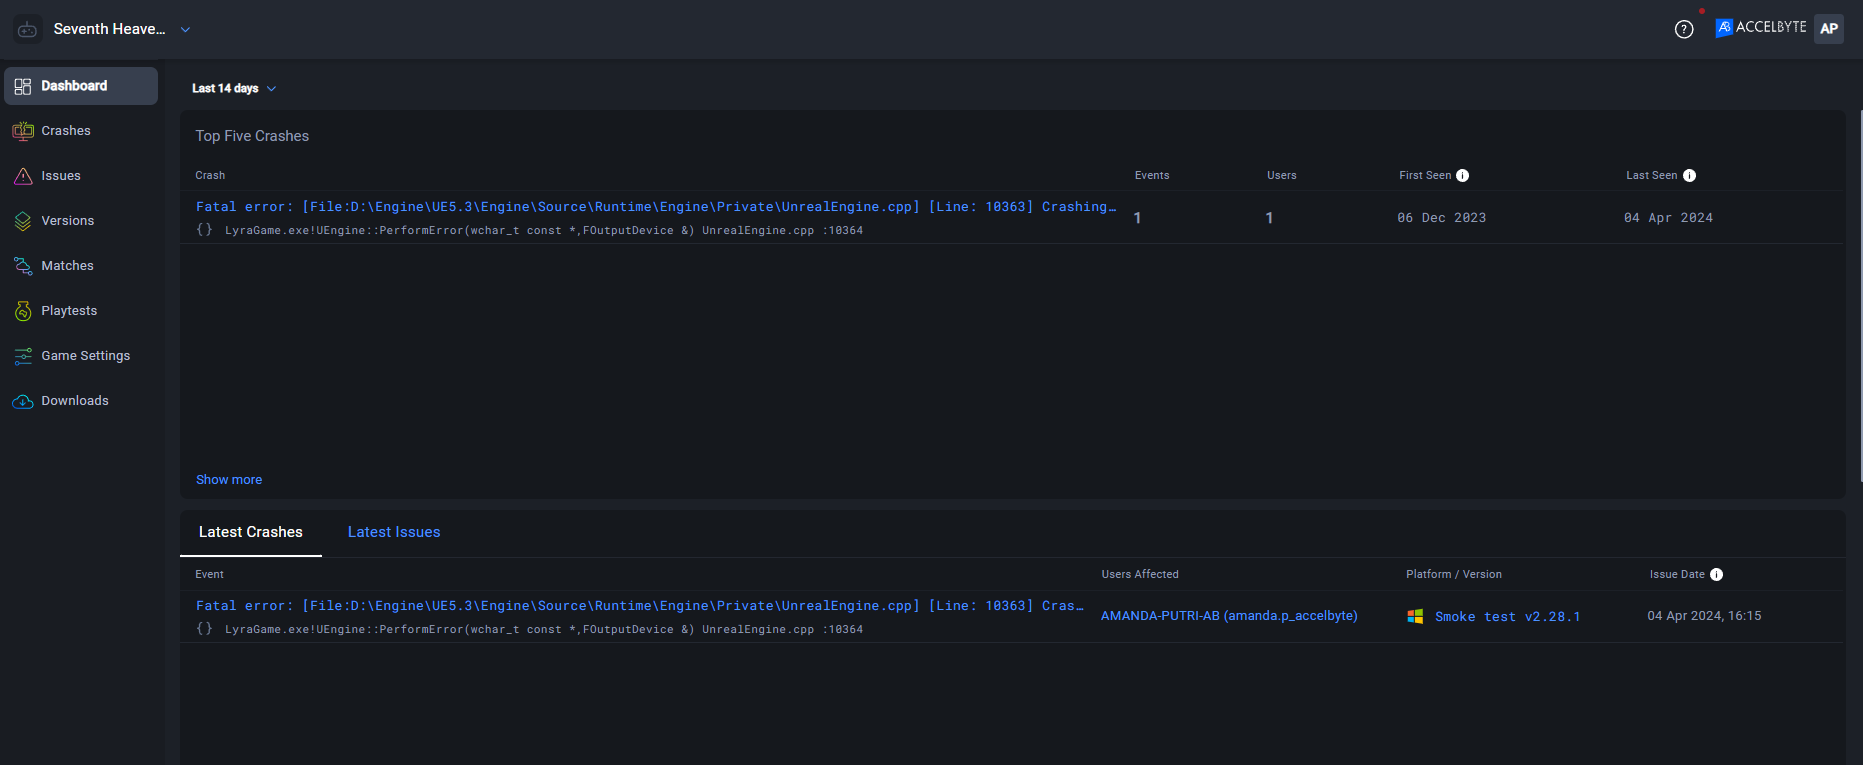1863x765 pixels.
Task: Click the LyraGame.exe stack frame in Latest Crashes
Action: click(544, 629)
